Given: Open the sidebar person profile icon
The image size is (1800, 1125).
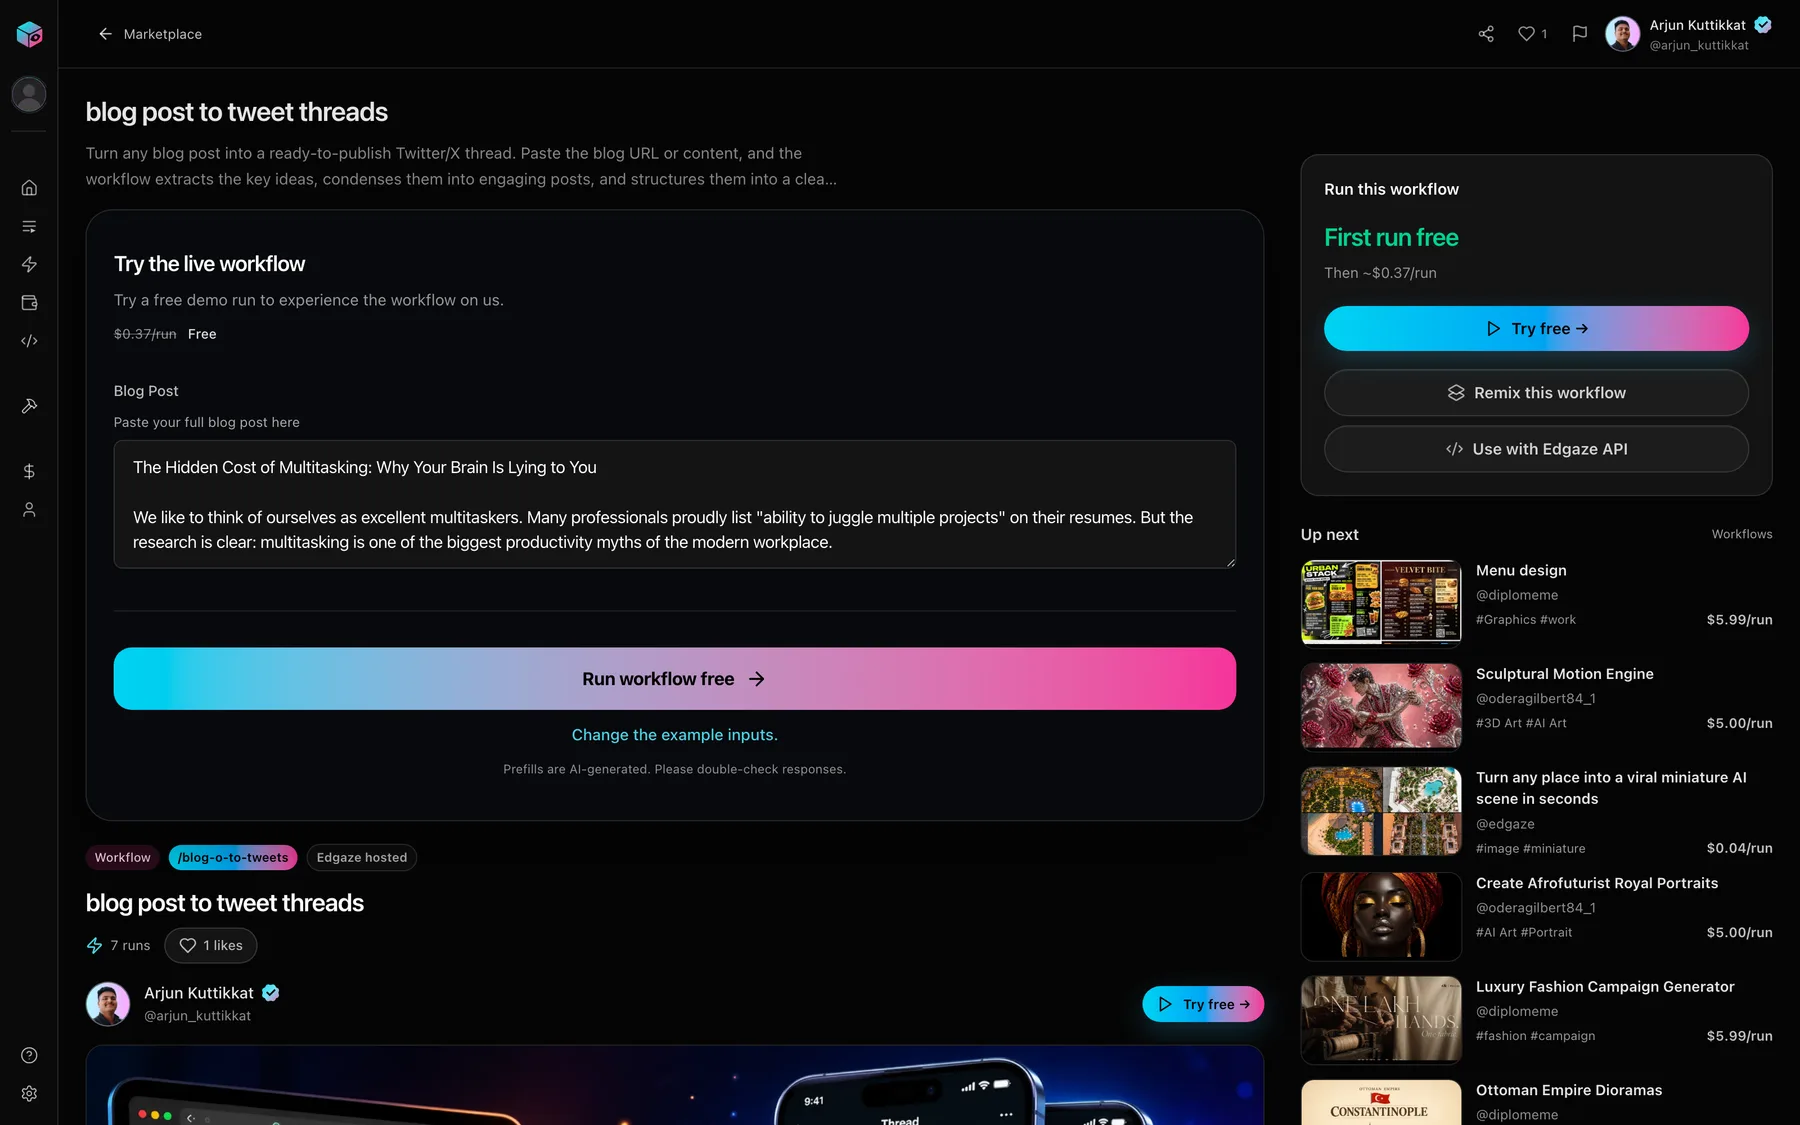Looking at the screenshot, I should [29, 510].
